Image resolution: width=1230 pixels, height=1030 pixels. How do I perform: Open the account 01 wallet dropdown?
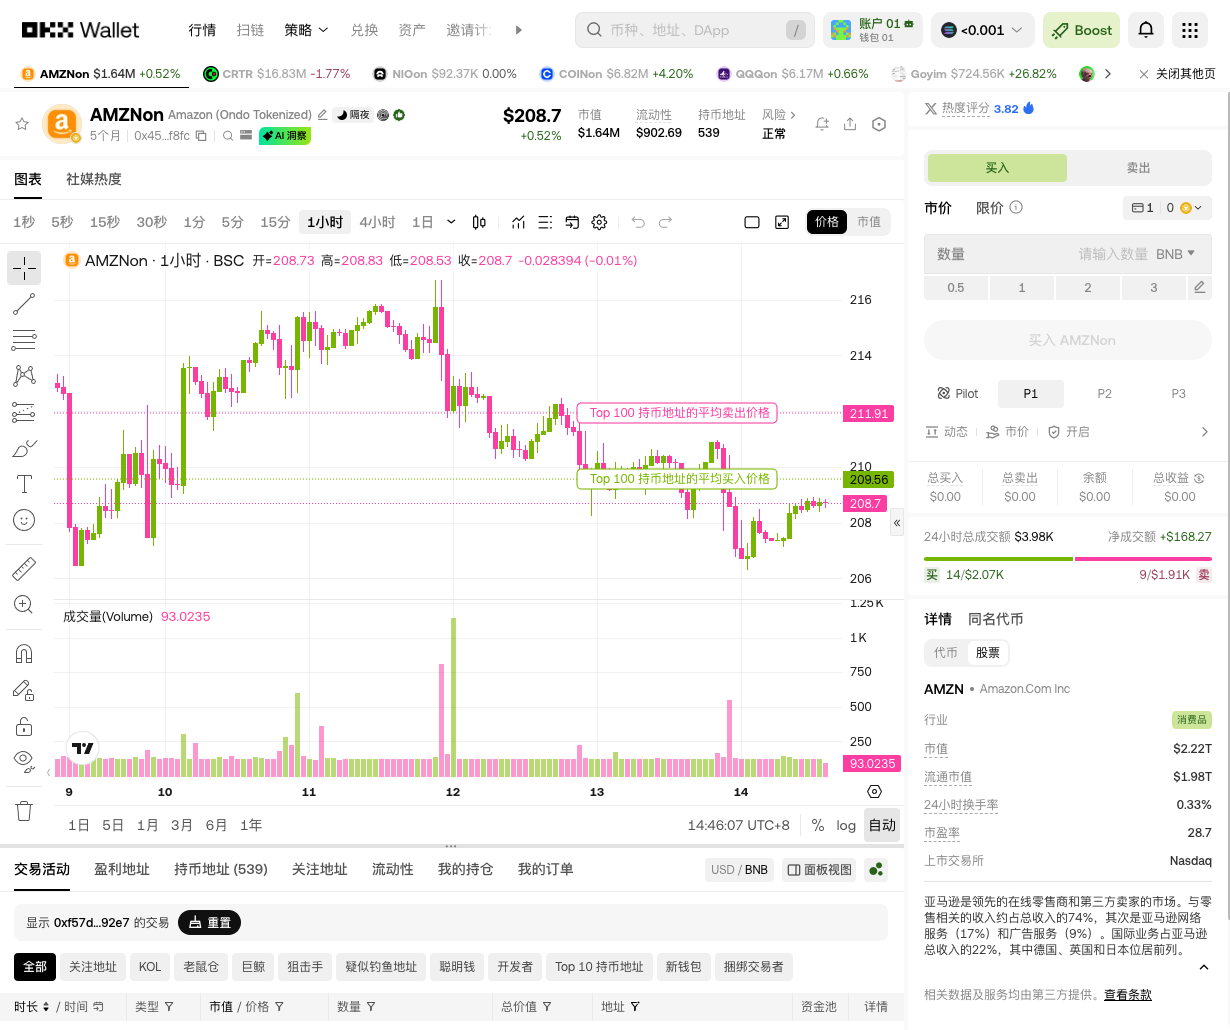point(872,30)
